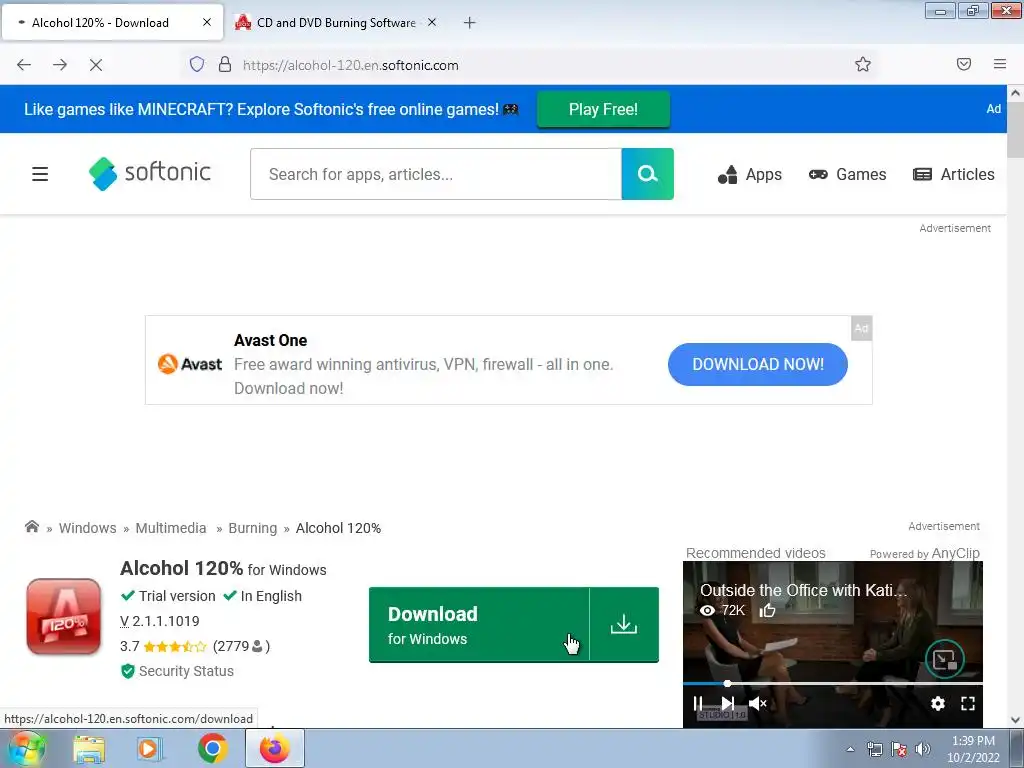
Task: Go forward with the browser forward arrow
Action: pyautogui.click(x=60, y=65)
